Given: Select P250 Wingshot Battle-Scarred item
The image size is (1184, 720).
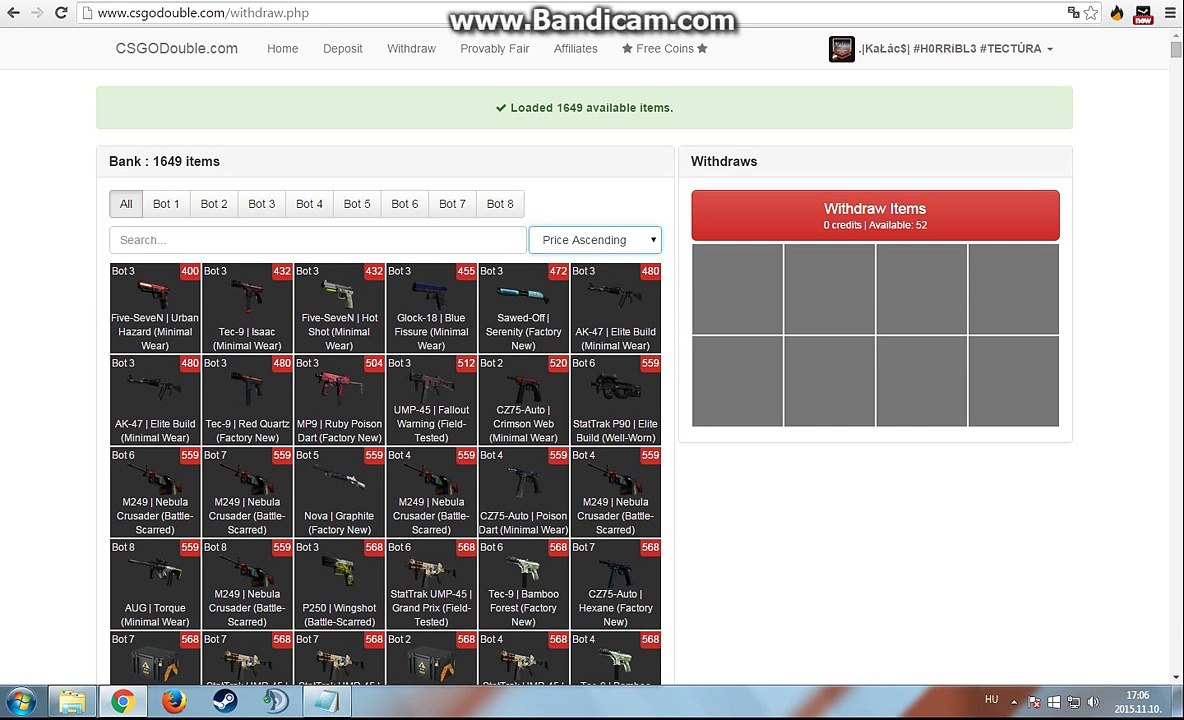Looking at the screenshot, I should click(339, 584).
